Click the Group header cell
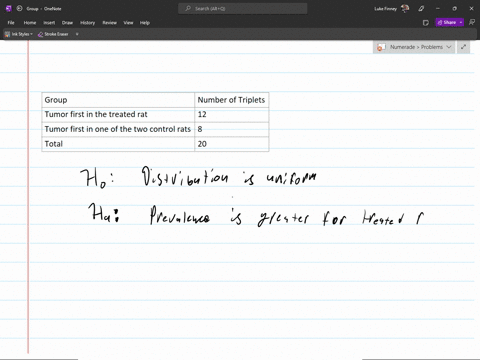The image size is (480, 360). (118, 100)
